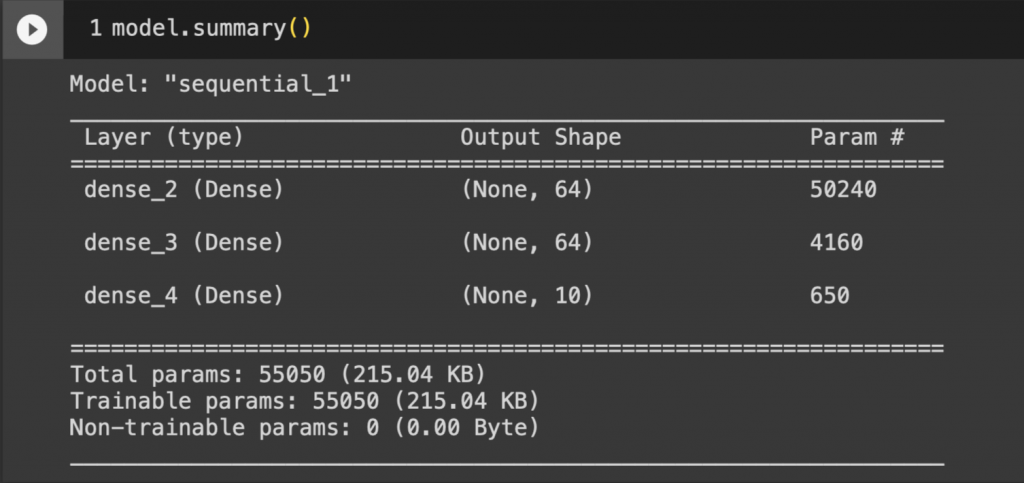Screen dimensions: 1024x483
Task: Click dense_2's (None, 64) output shape
Action: [x=527, y=189]
